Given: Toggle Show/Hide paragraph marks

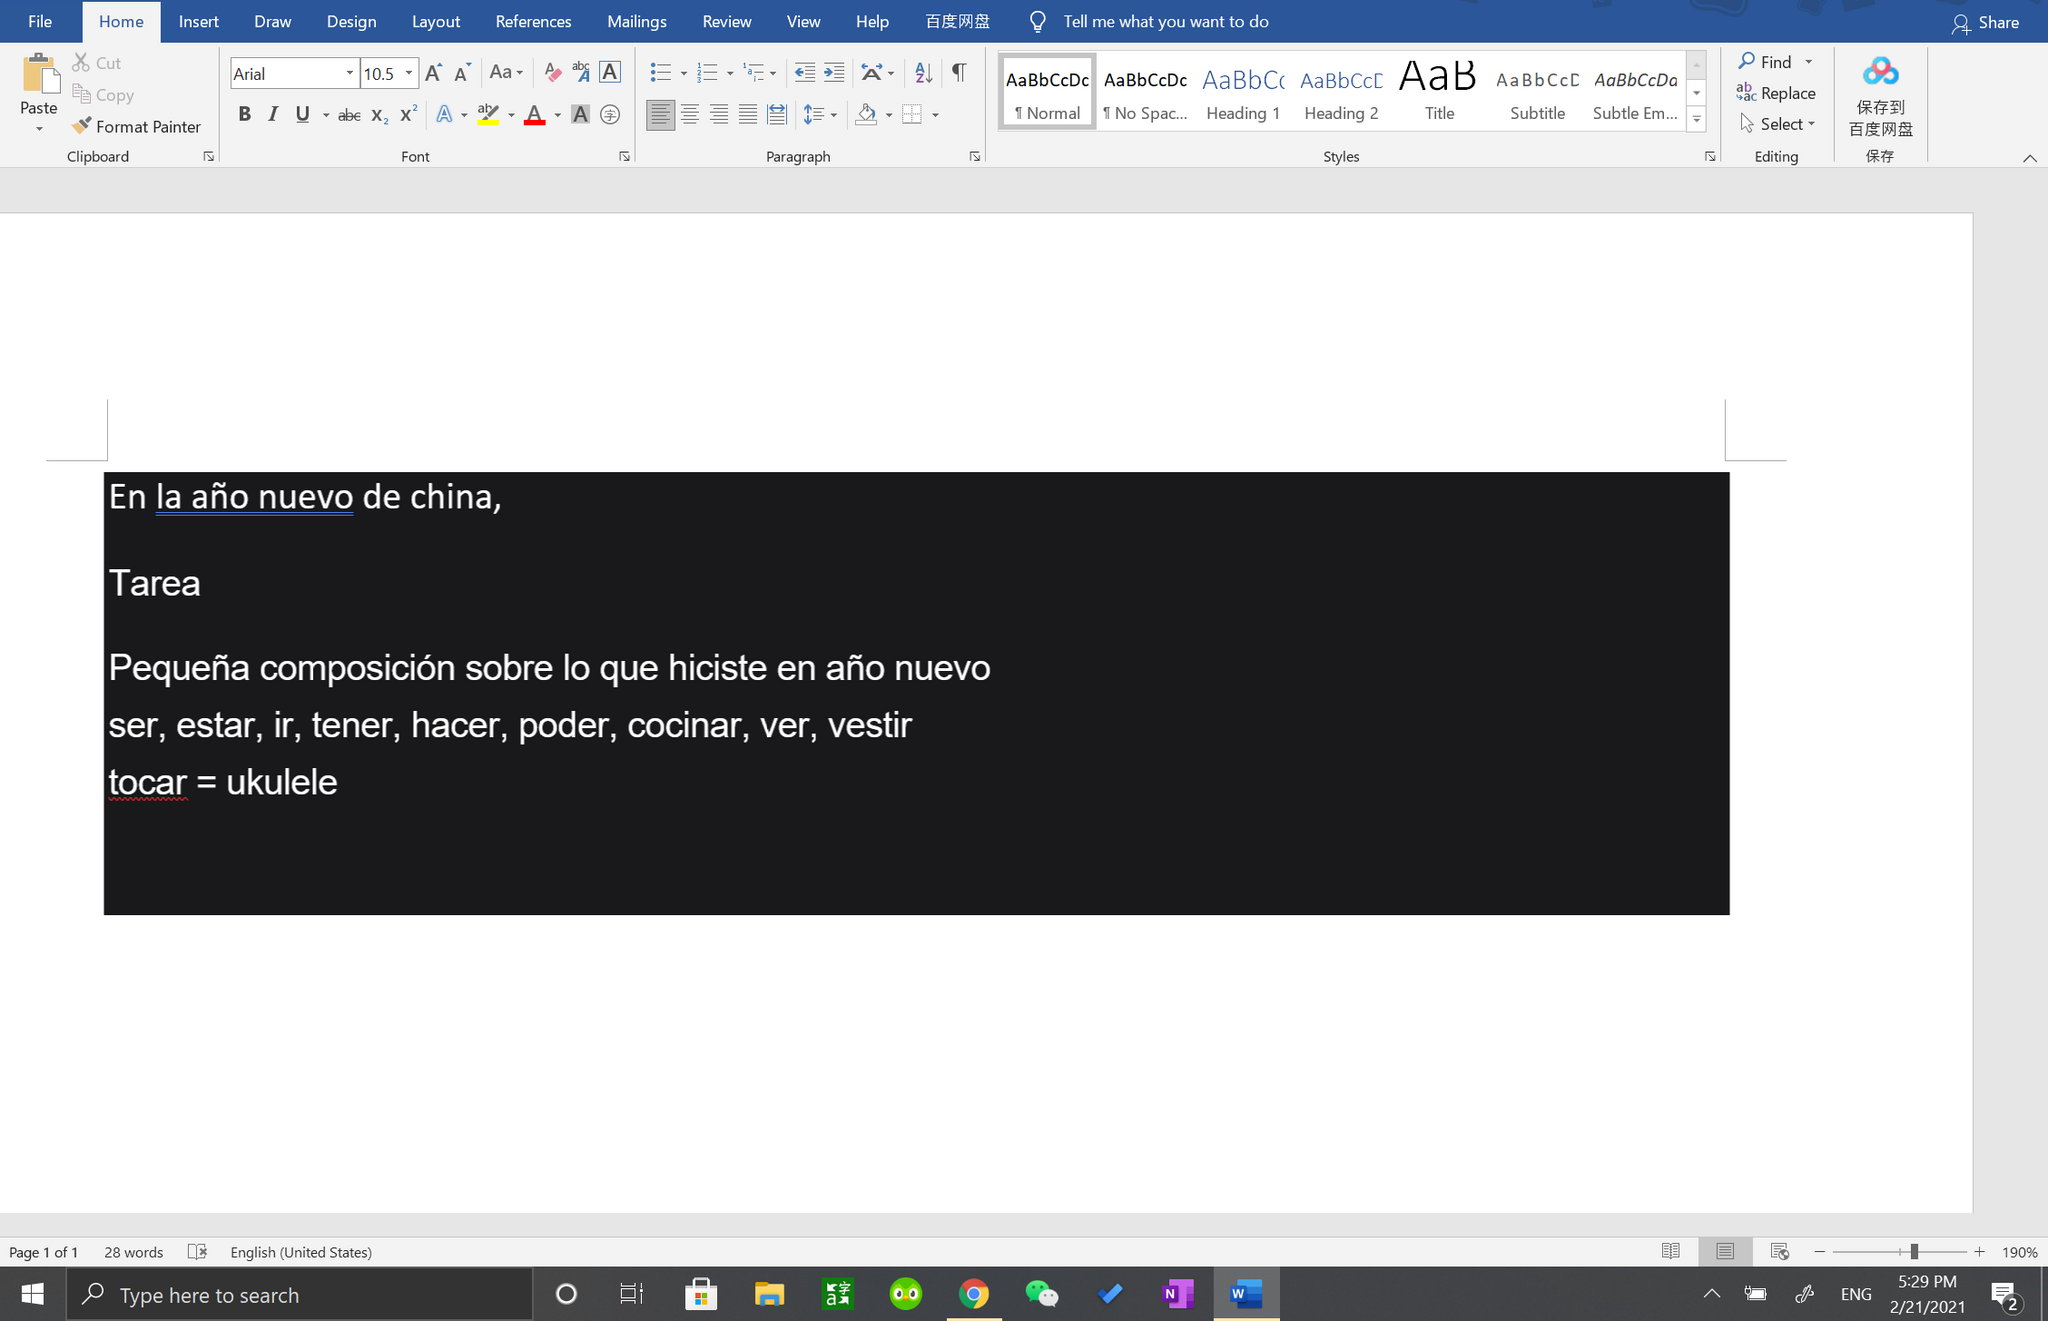Looking at the screenshot, I should [x=959, y=73].
